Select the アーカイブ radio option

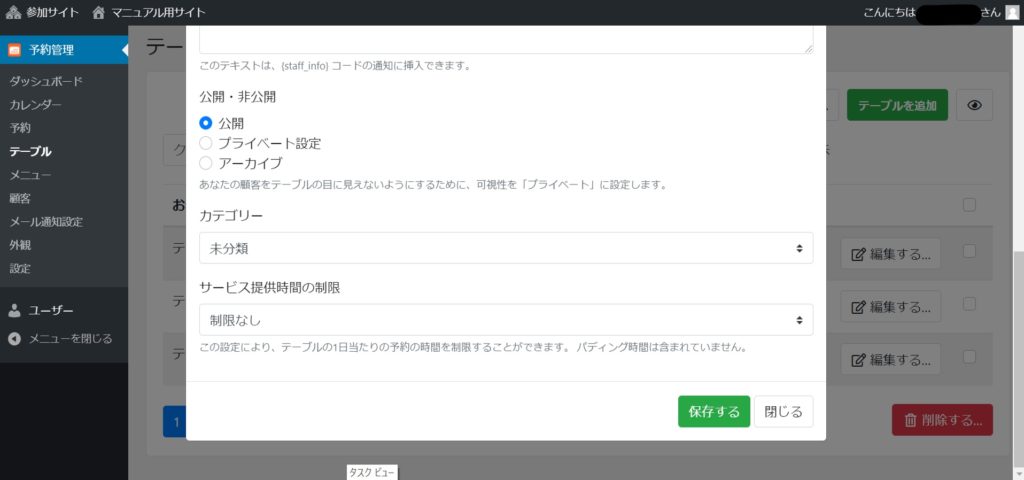coord(206,163)
